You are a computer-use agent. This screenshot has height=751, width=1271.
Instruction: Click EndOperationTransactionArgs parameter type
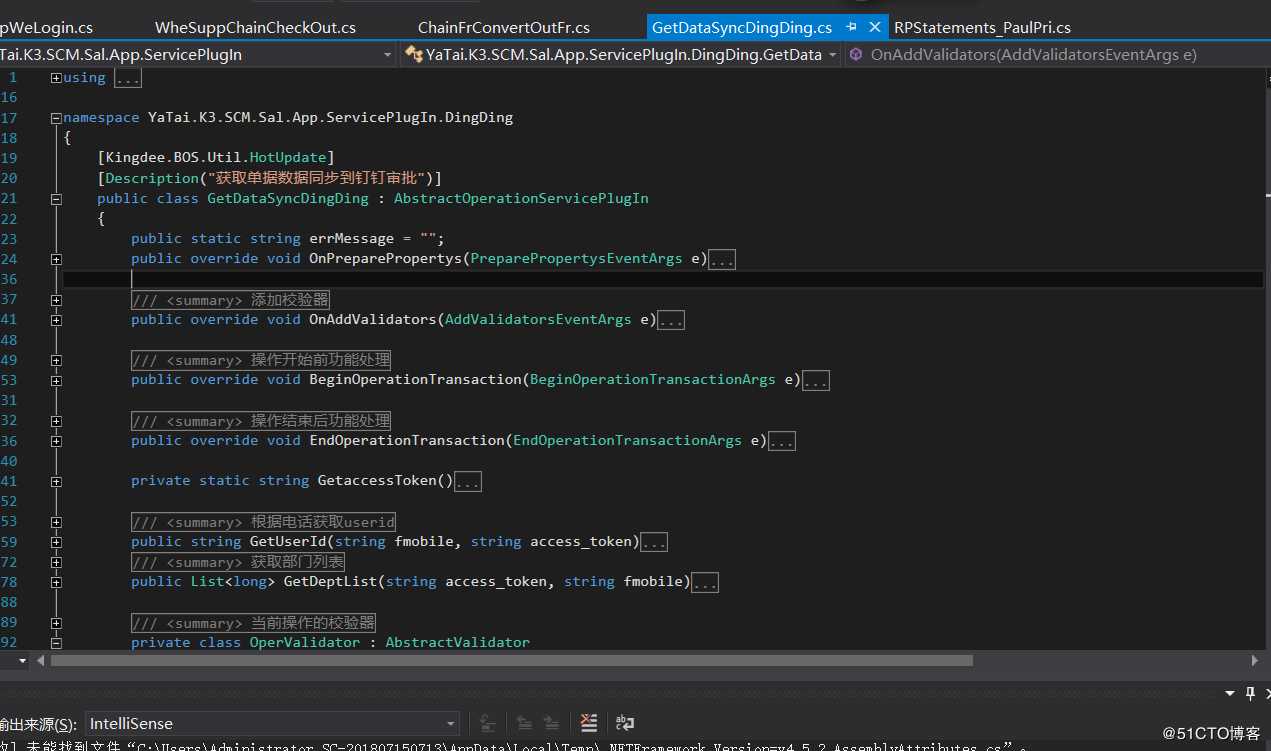pos(628,440)
